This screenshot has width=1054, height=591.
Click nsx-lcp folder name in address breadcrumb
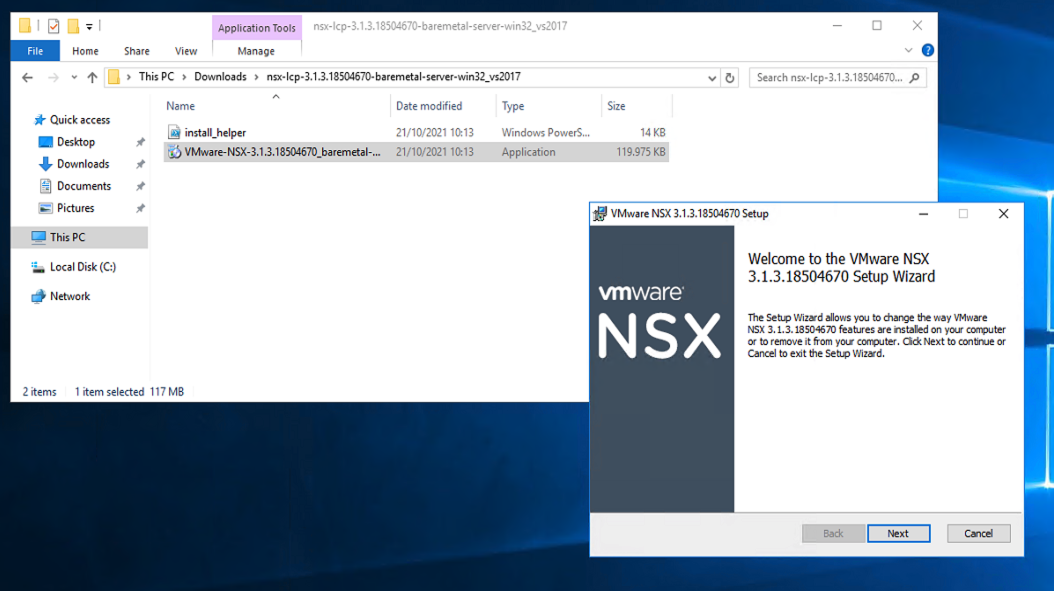tap(393, 77)
